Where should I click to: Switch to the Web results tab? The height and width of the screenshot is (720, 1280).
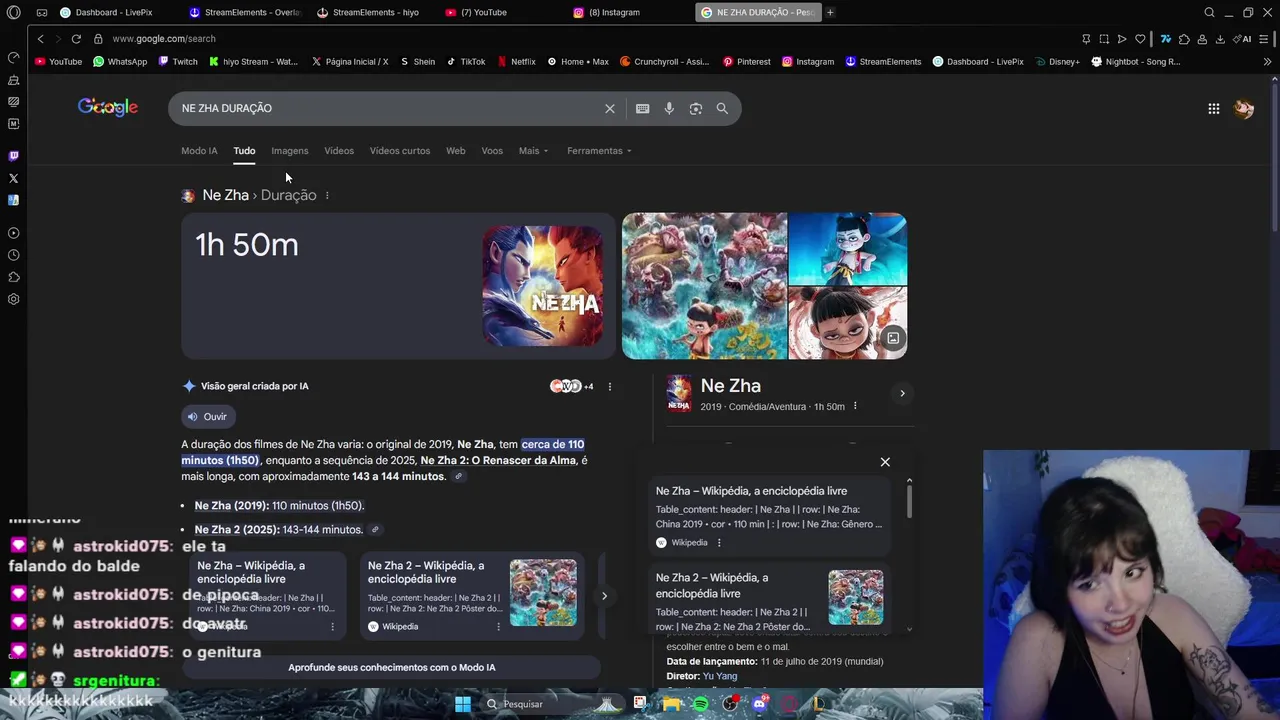point(455,151)
